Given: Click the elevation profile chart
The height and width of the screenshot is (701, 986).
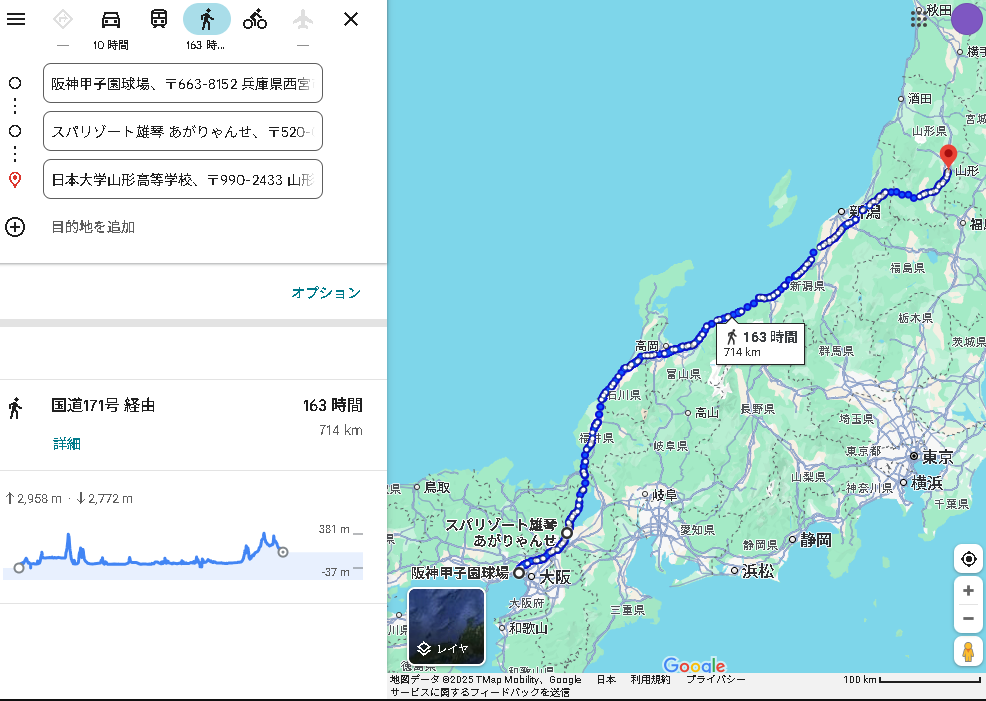Looking at the screenshot, I should coord(182,551).
